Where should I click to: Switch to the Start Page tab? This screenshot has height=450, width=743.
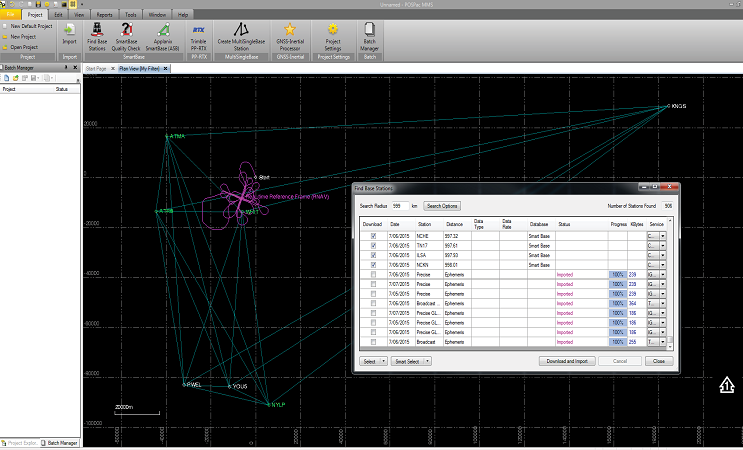click(x=96, y=69)
